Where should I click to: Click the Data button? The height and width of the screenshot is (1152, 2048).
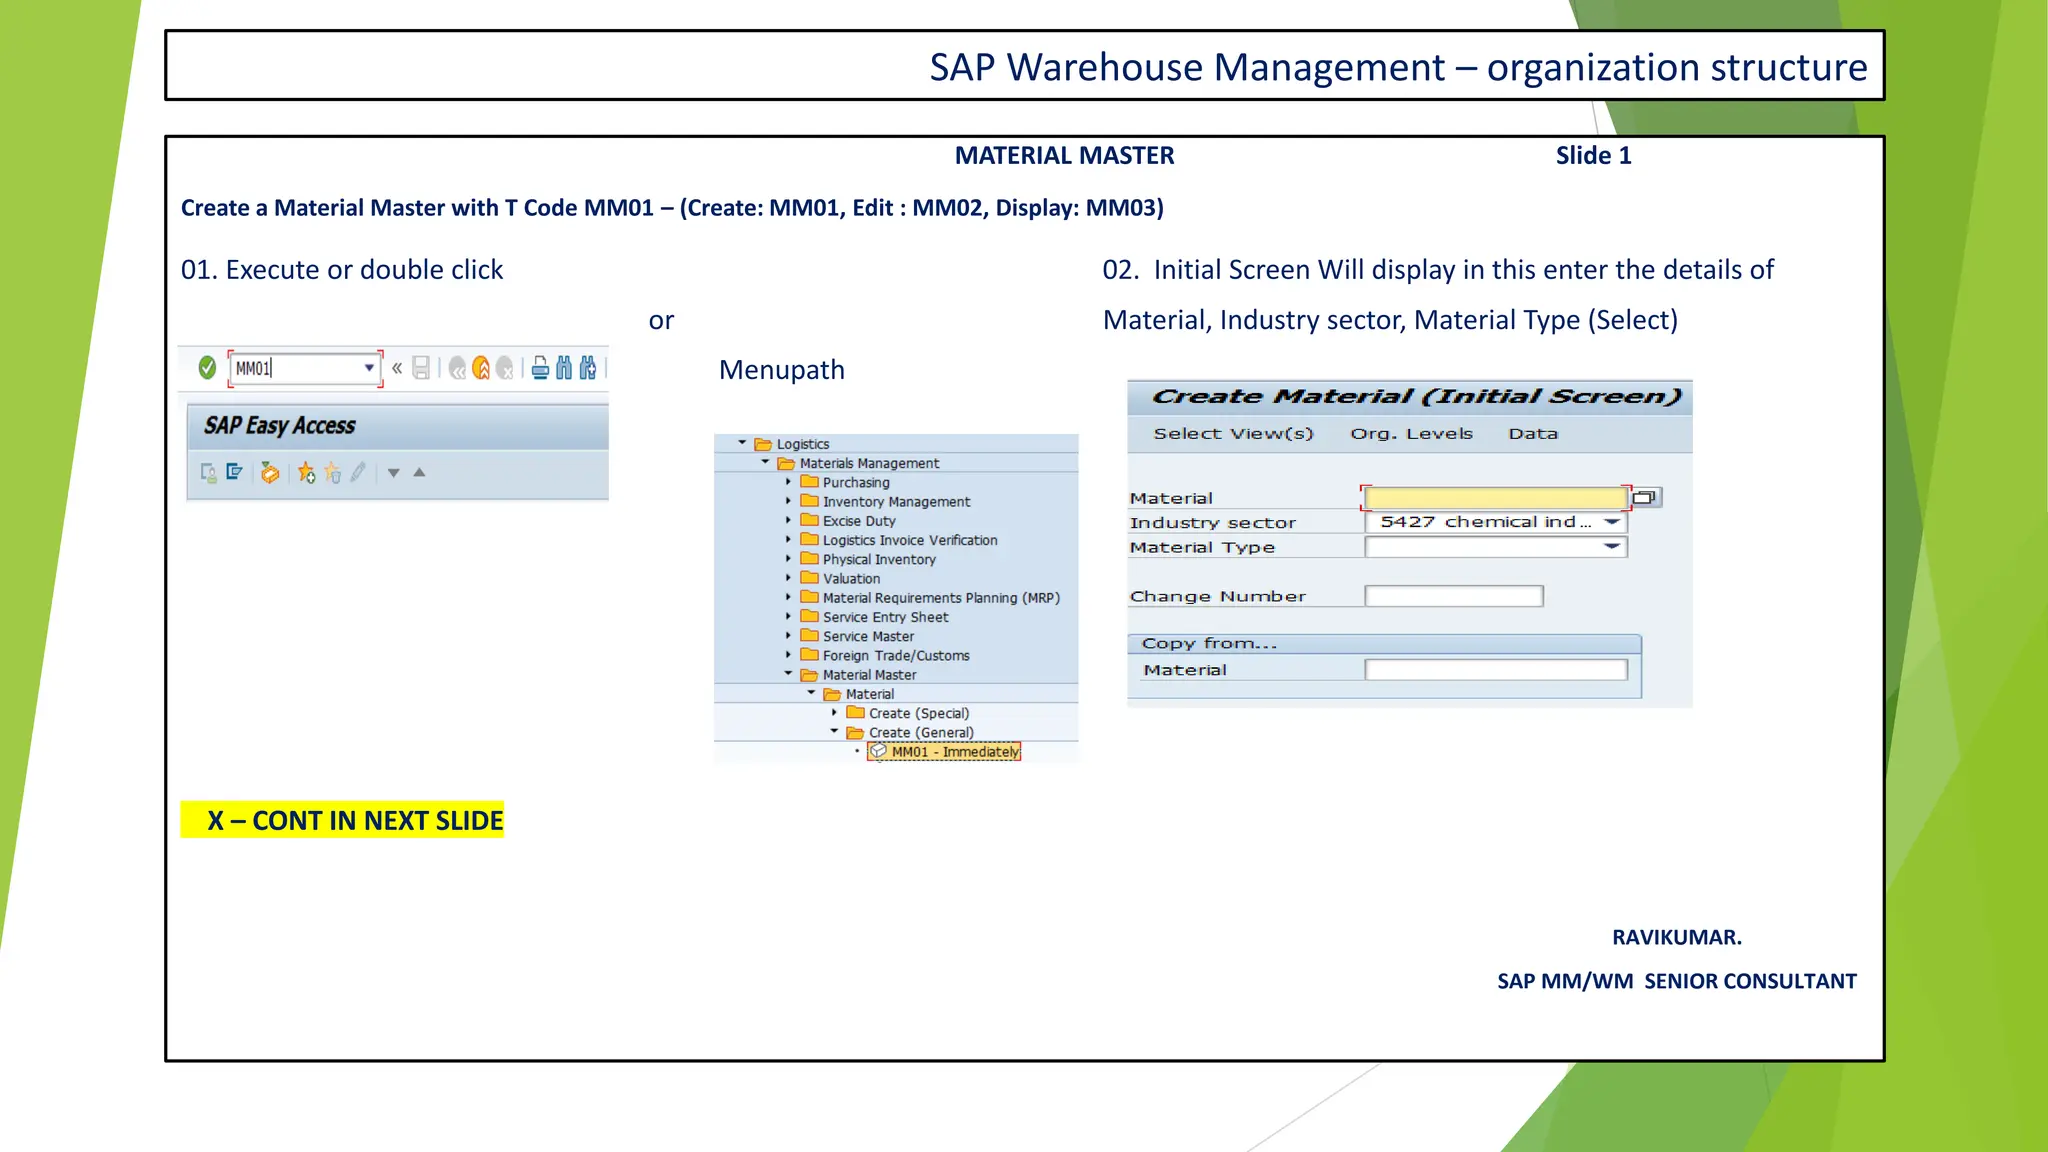tap(1533, 434)
